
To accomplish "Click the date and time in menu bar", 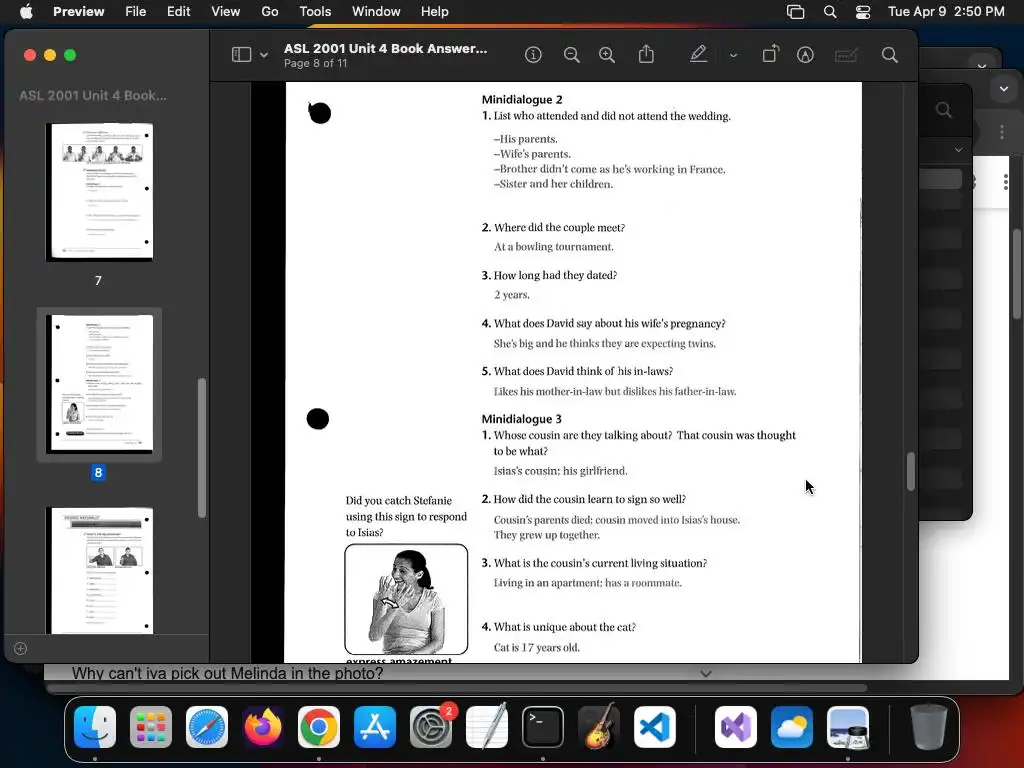I will coord(946,11).
